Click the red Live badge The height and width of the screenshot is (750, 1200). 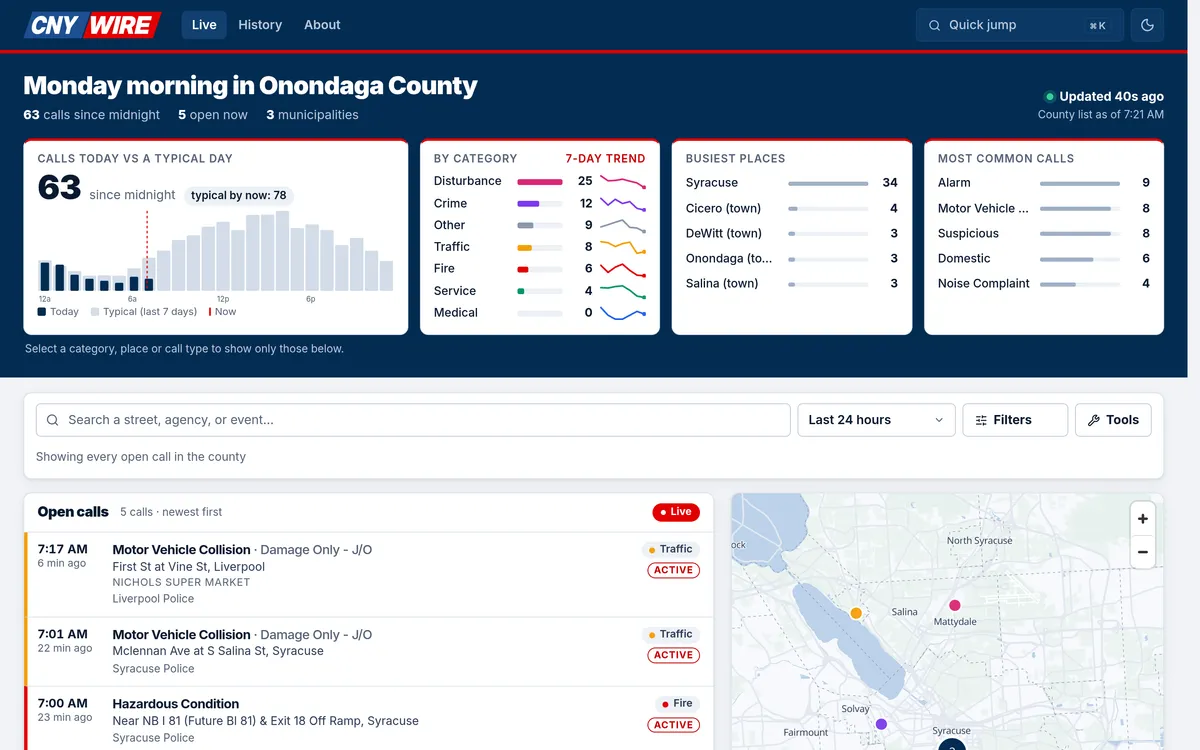pyautogui.click(x=676, y=512)
